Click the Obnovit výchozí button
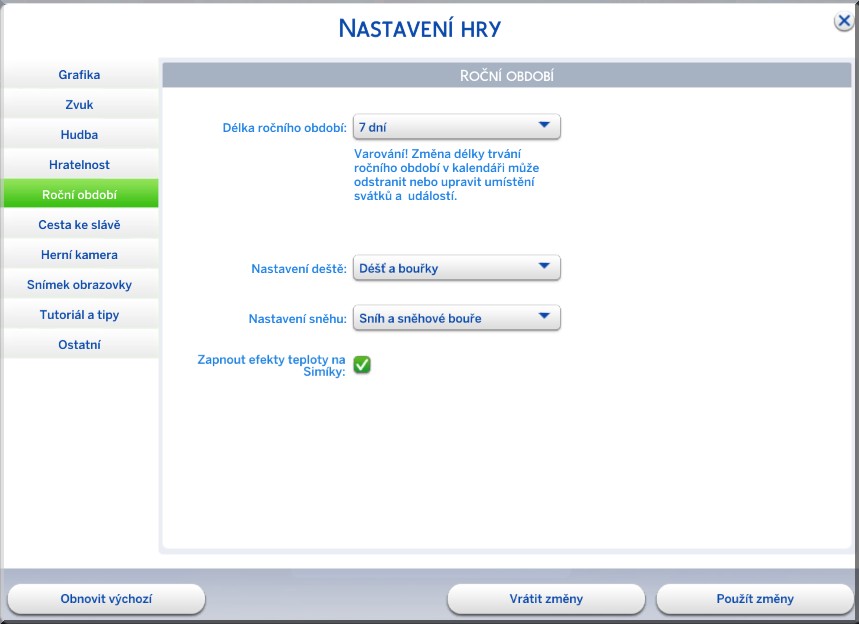The width and height of the screenshot is (859, 624). click(x=106, y=599)
